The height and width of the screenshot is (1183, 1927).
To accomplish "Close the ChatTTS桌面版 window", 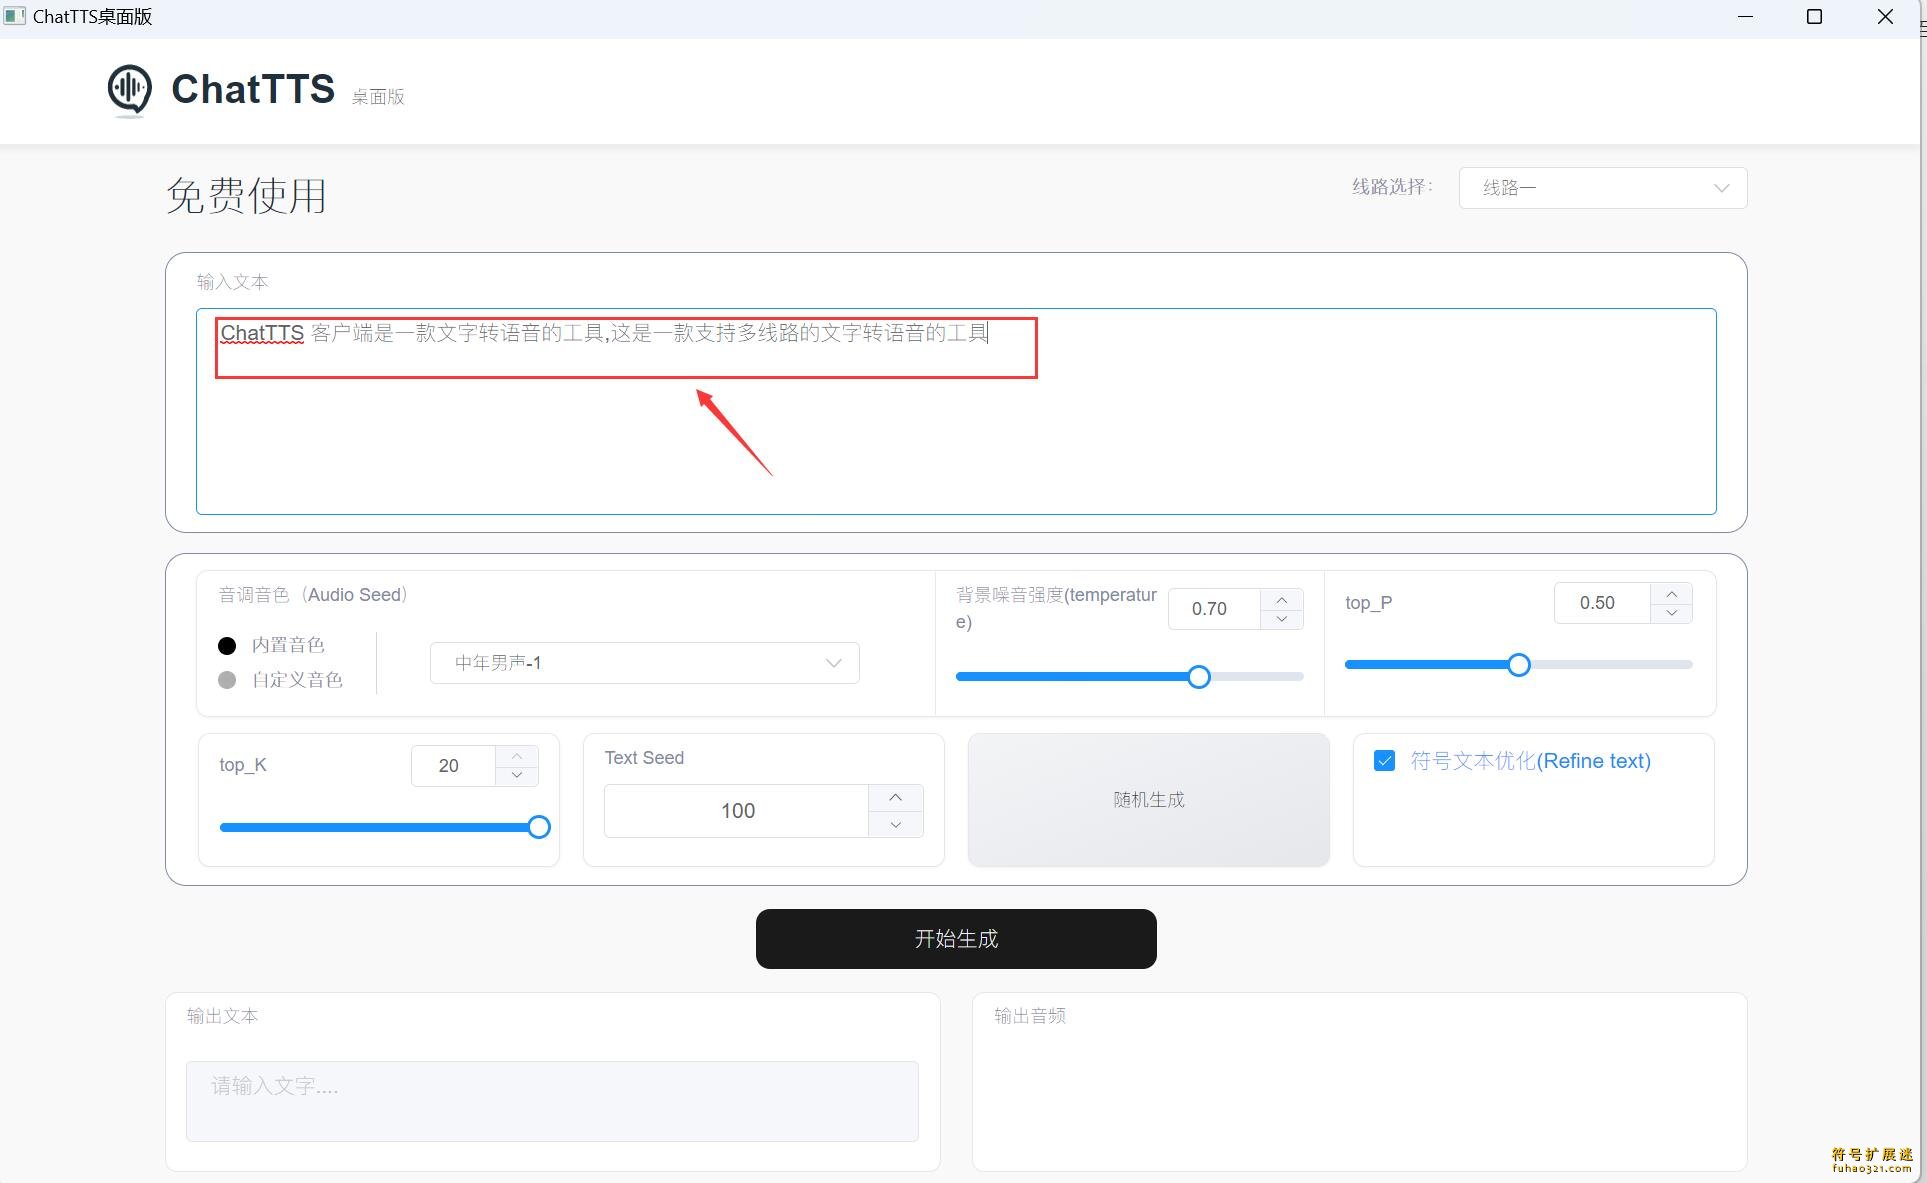I will coord(1885,17).
